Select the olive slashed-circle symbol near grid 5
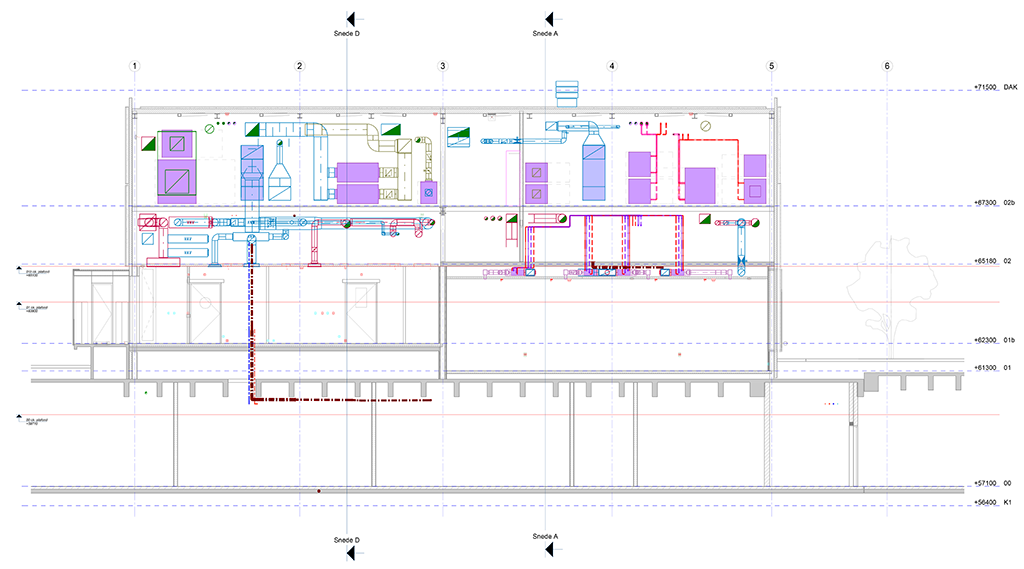 (x=705, y=126)
